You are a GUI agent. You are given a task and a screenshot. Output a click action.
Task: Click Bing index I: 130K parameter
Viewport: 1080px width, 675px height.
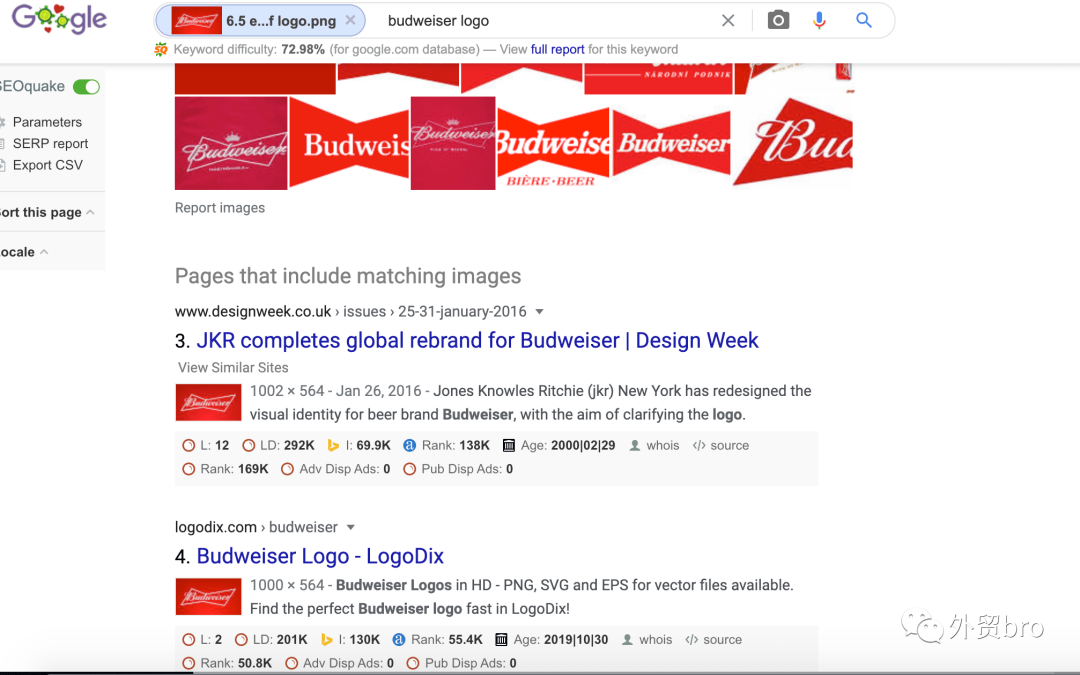point(350,639)
